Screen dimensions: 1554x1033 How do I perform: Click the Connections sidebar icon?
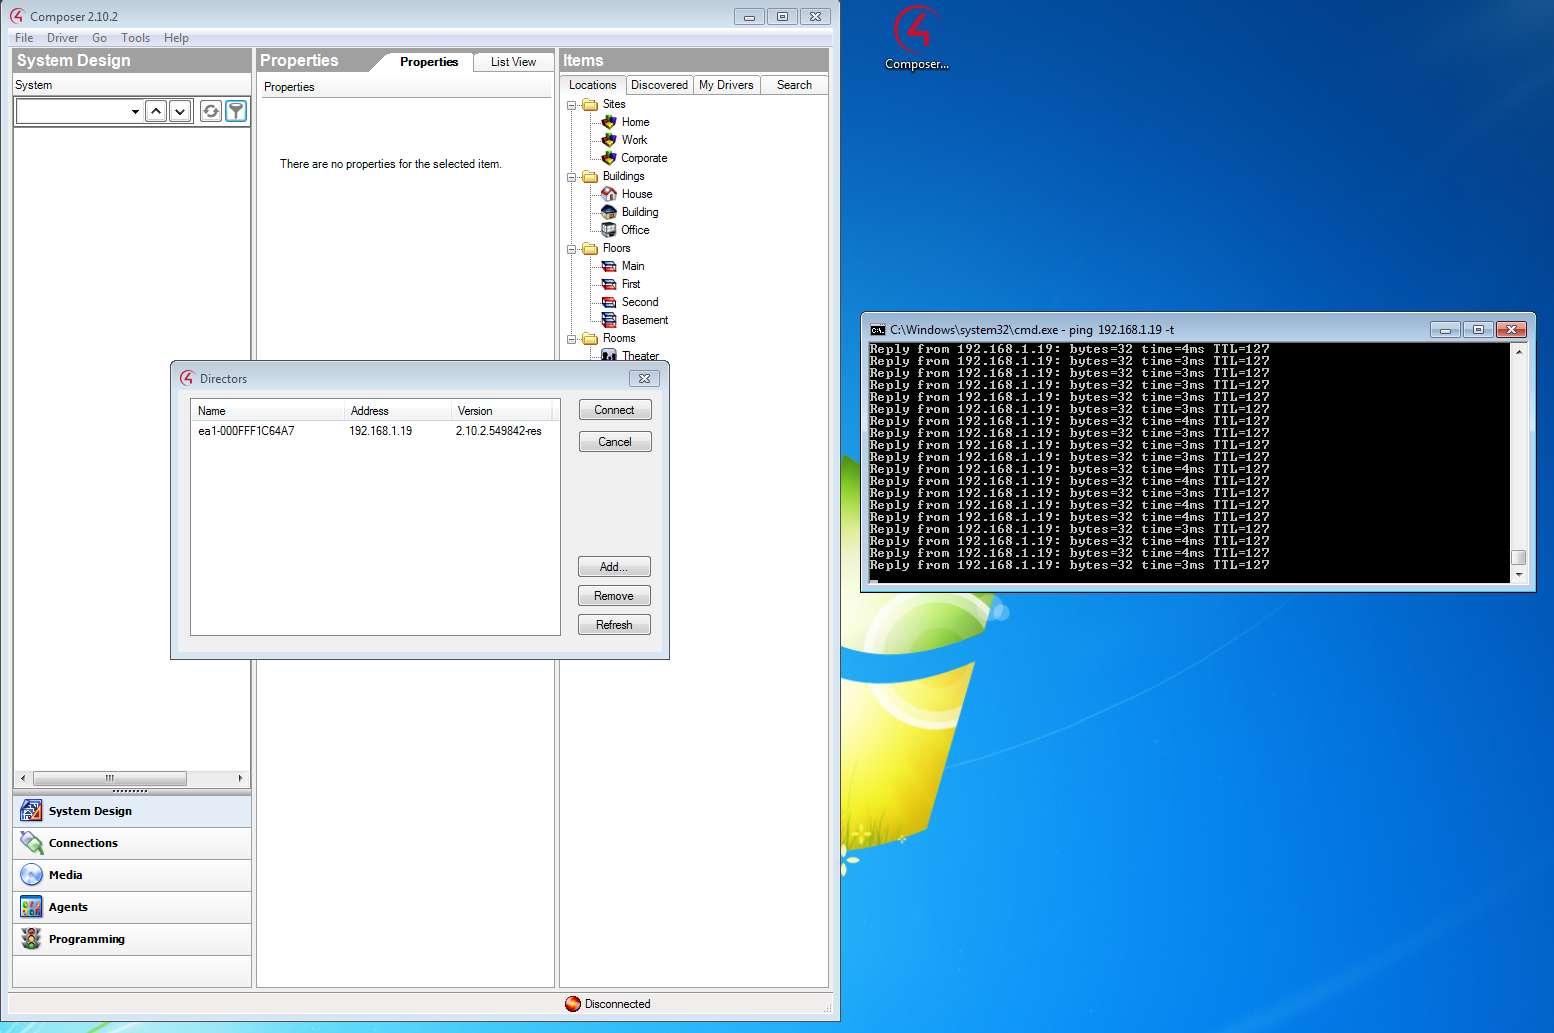(x=31, y=843)
